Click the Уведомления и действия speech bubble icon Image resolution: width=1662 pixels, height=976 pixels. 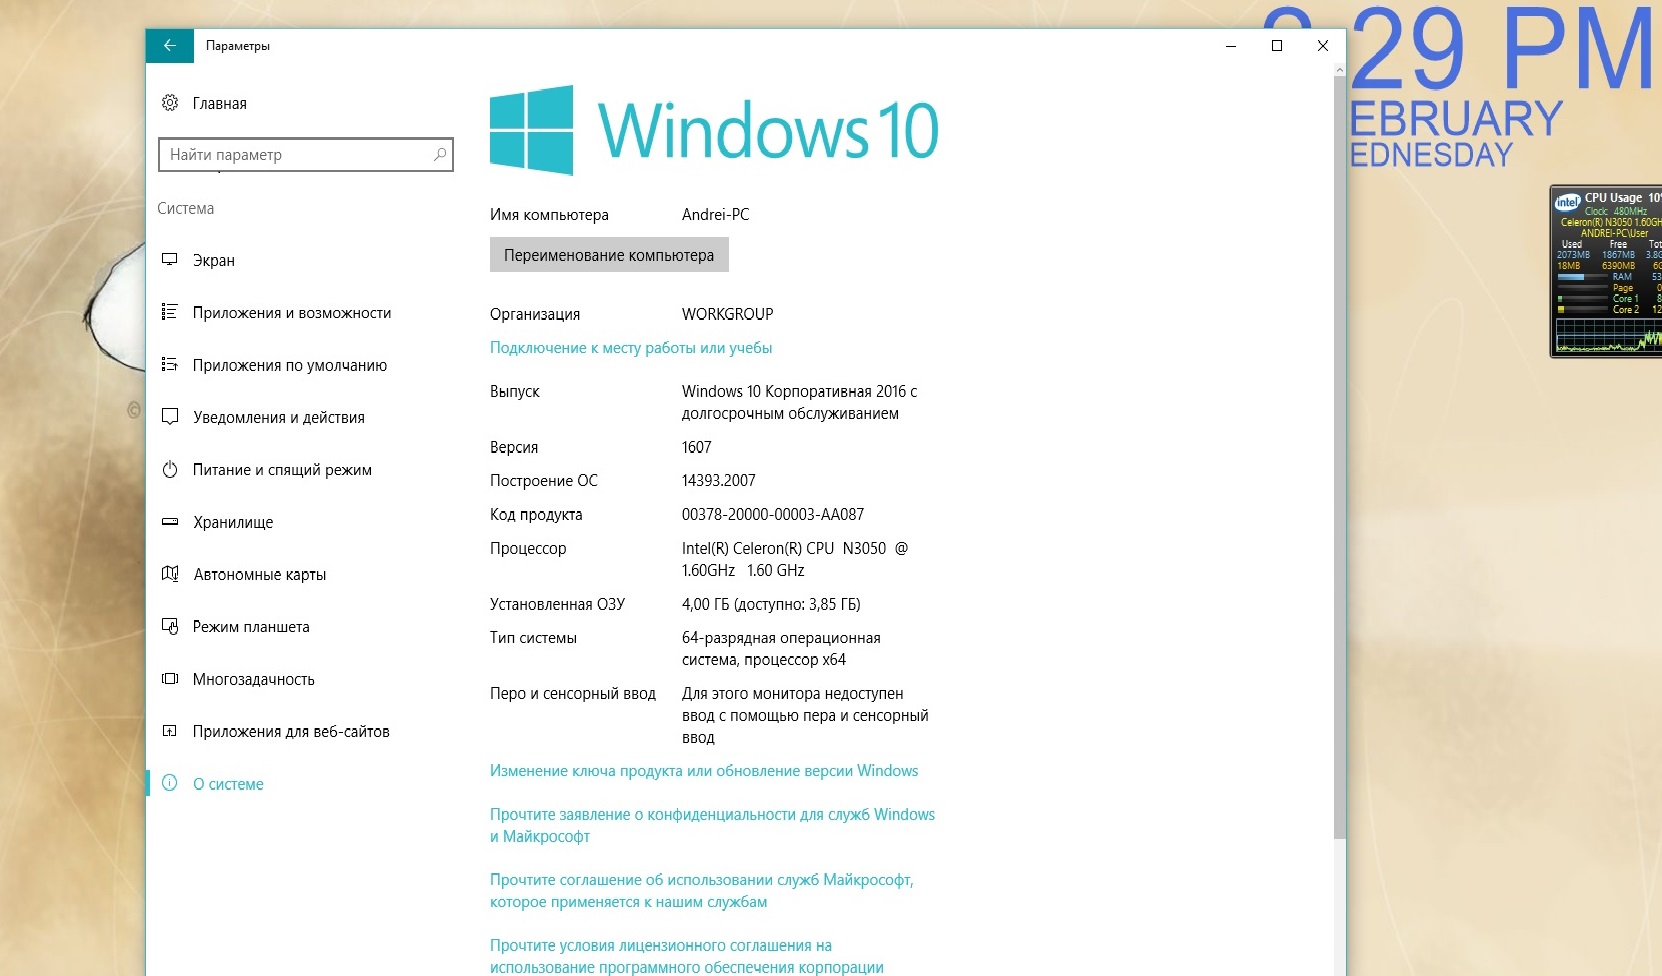pos(170,417)
